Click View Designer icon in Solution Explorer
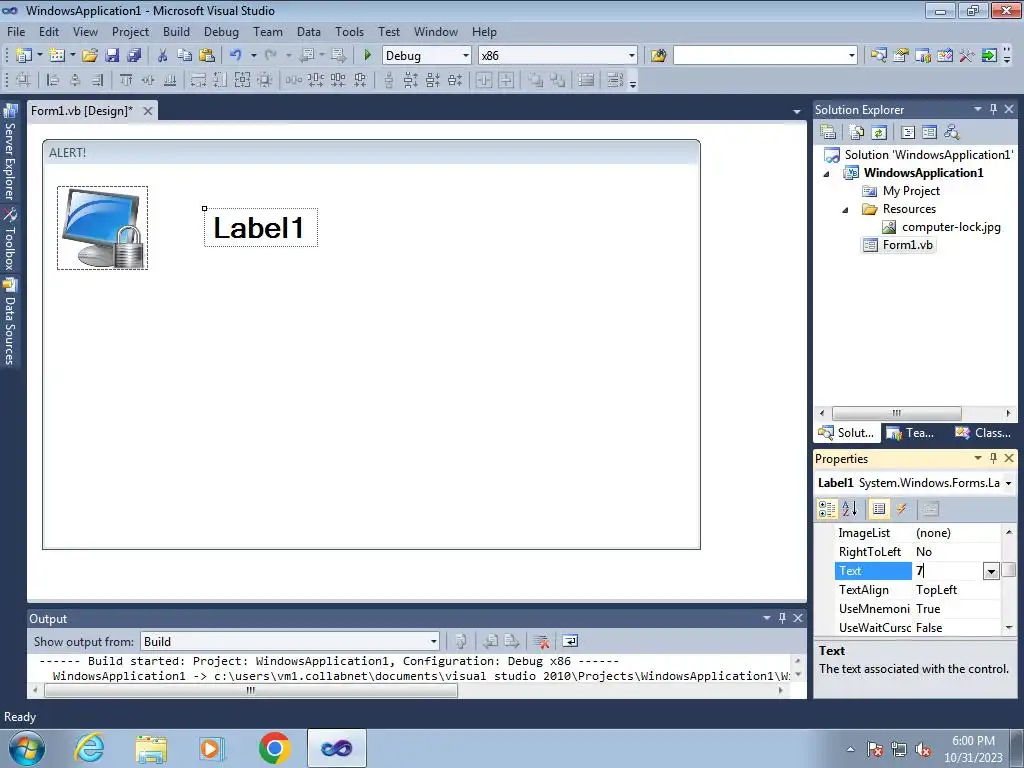Screen dimensions: 1024x768 click(929, 133)
